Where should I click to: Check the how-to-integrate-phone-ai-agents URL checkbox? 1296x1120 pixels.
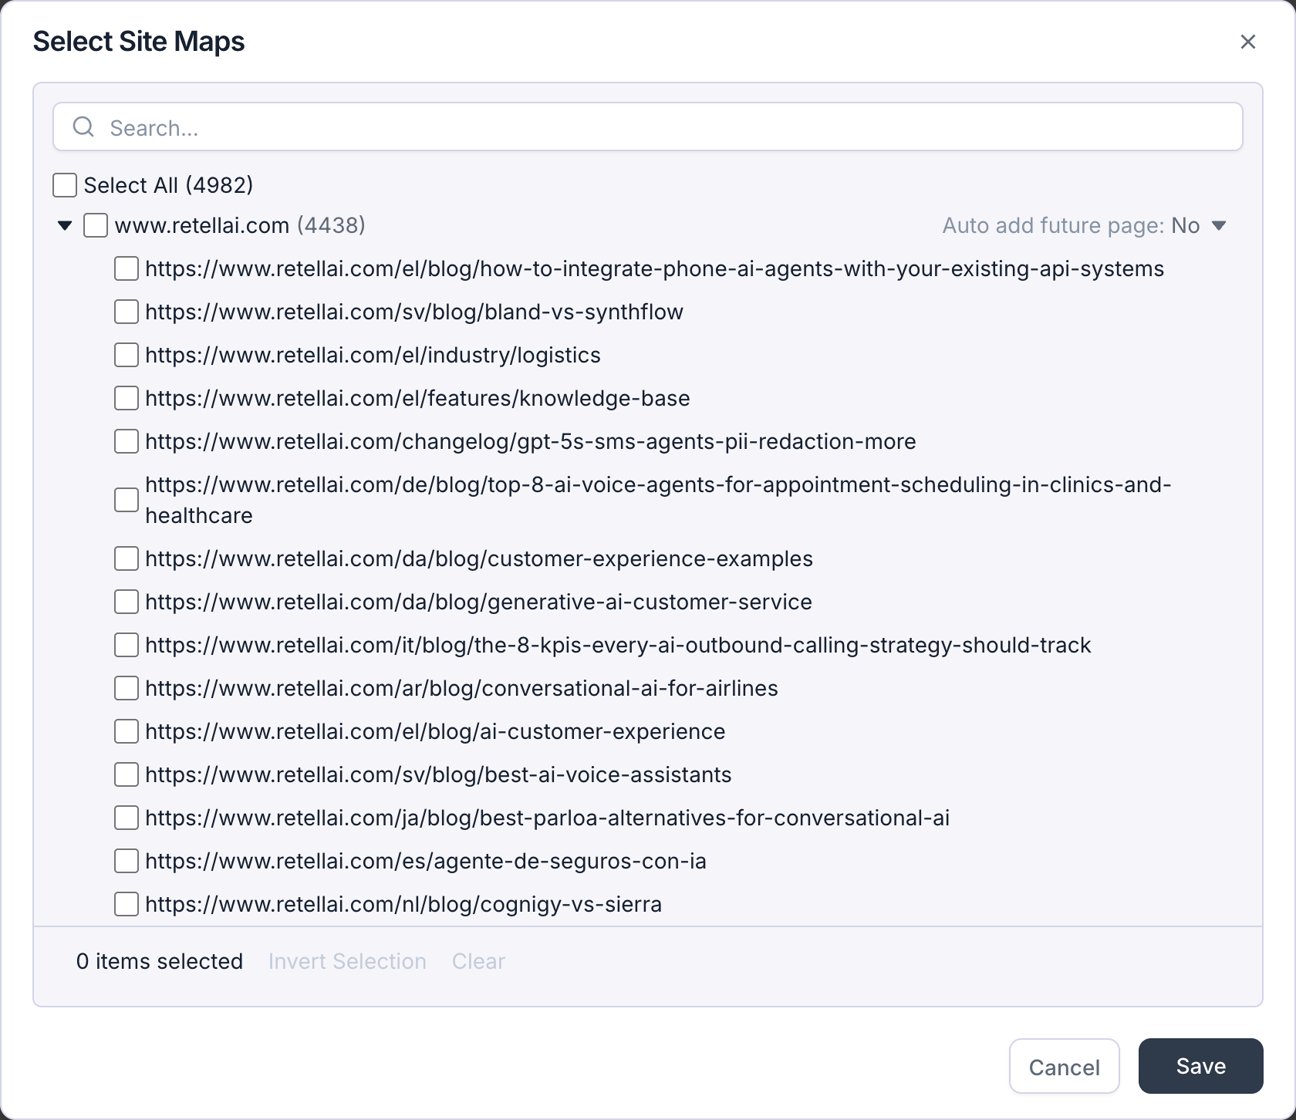pyautogui.click(x=126, y=268)
